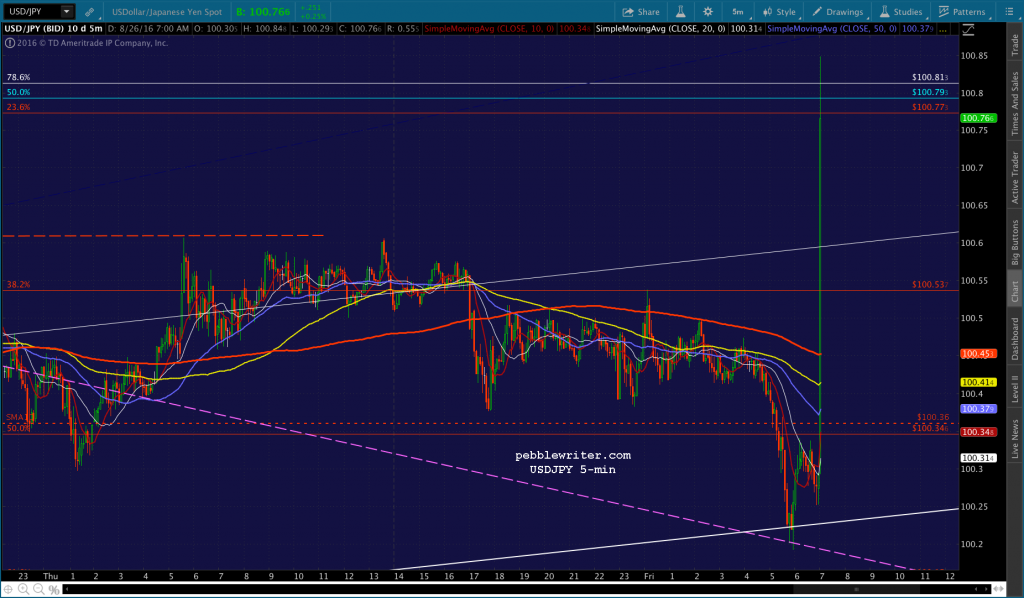This screenshot has height=598, width=1024.
Task: Click the O: 100.305 open value
Action: [x=216, y=29]
